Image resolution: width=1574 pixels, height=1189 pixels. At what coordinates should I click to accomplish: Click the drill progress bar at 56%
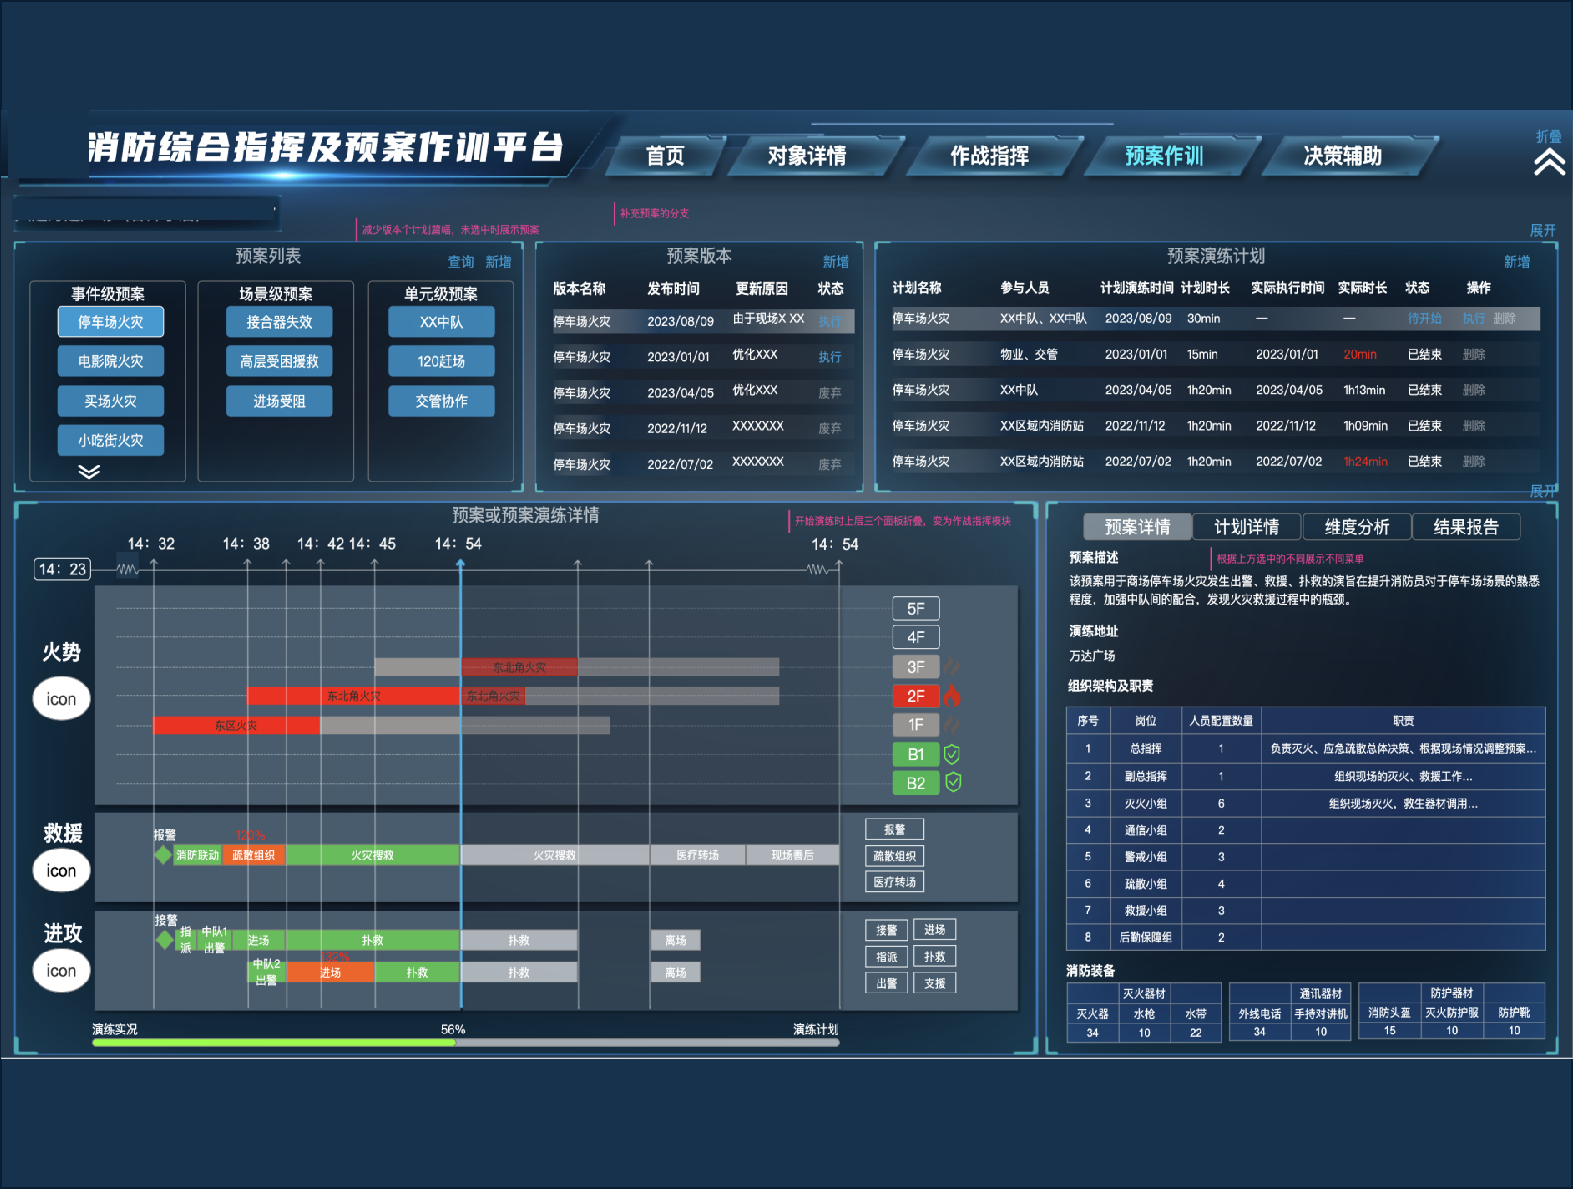click(x=455, y=1042)
